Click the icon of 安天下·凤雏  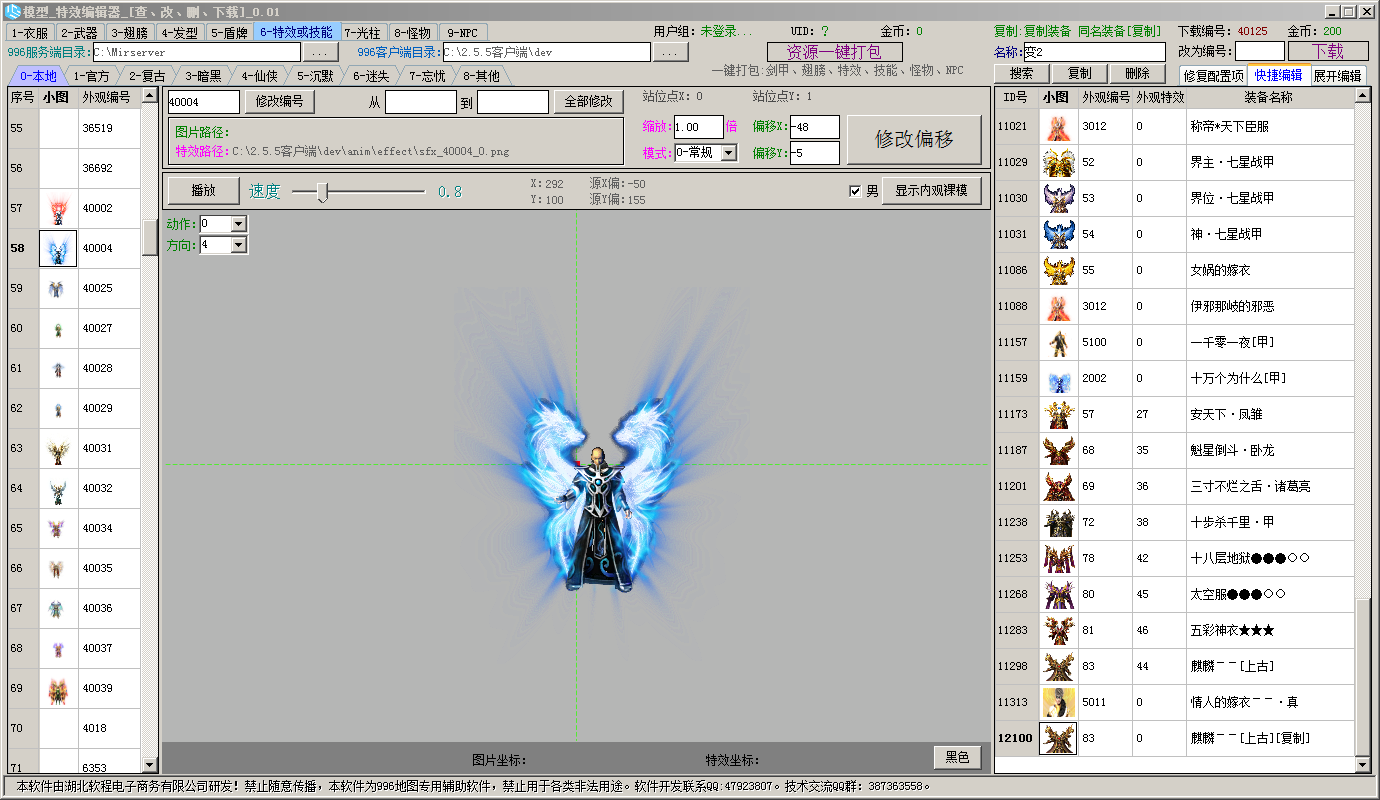1058,414
